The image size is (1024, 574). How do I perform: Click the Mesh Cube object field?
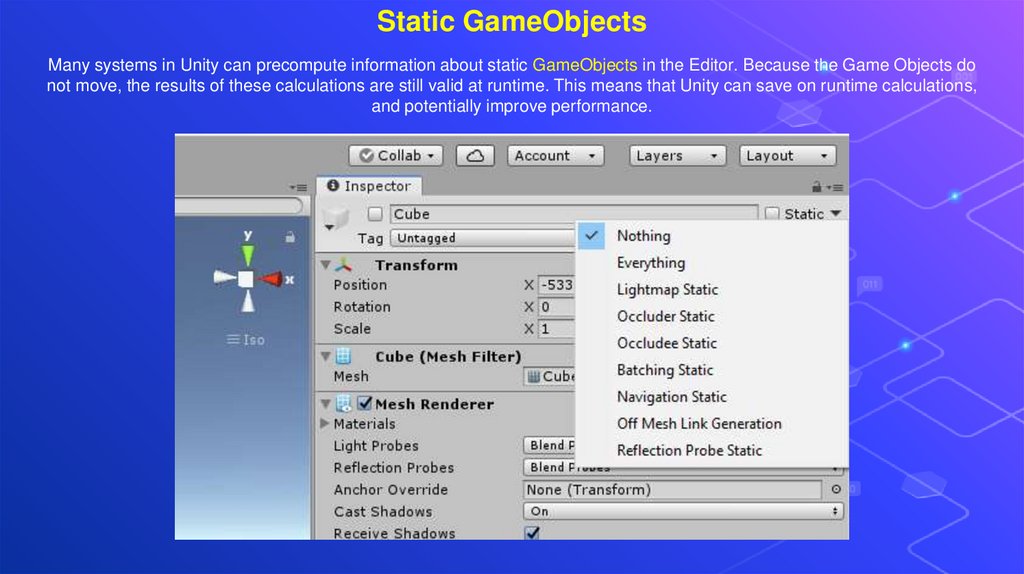click(550, 376)
